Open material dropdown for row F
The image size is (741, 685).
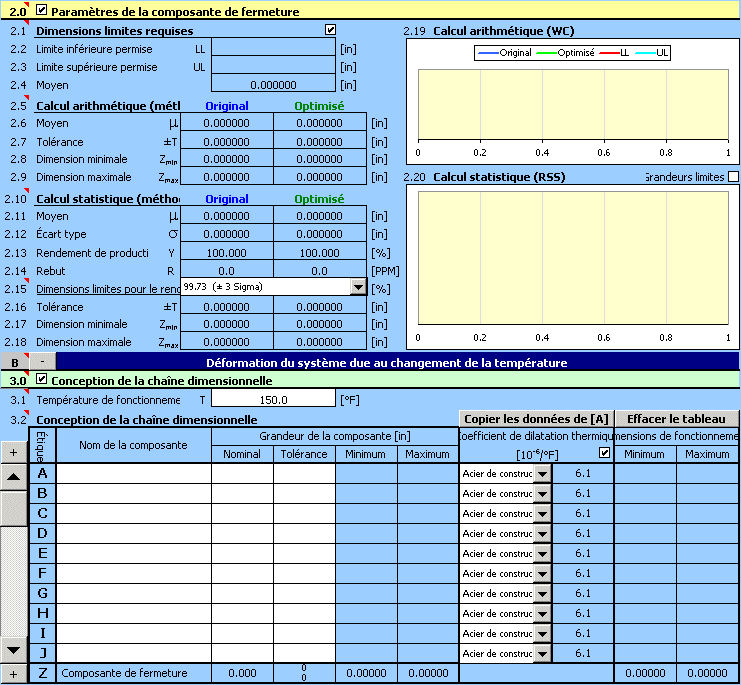543,574
